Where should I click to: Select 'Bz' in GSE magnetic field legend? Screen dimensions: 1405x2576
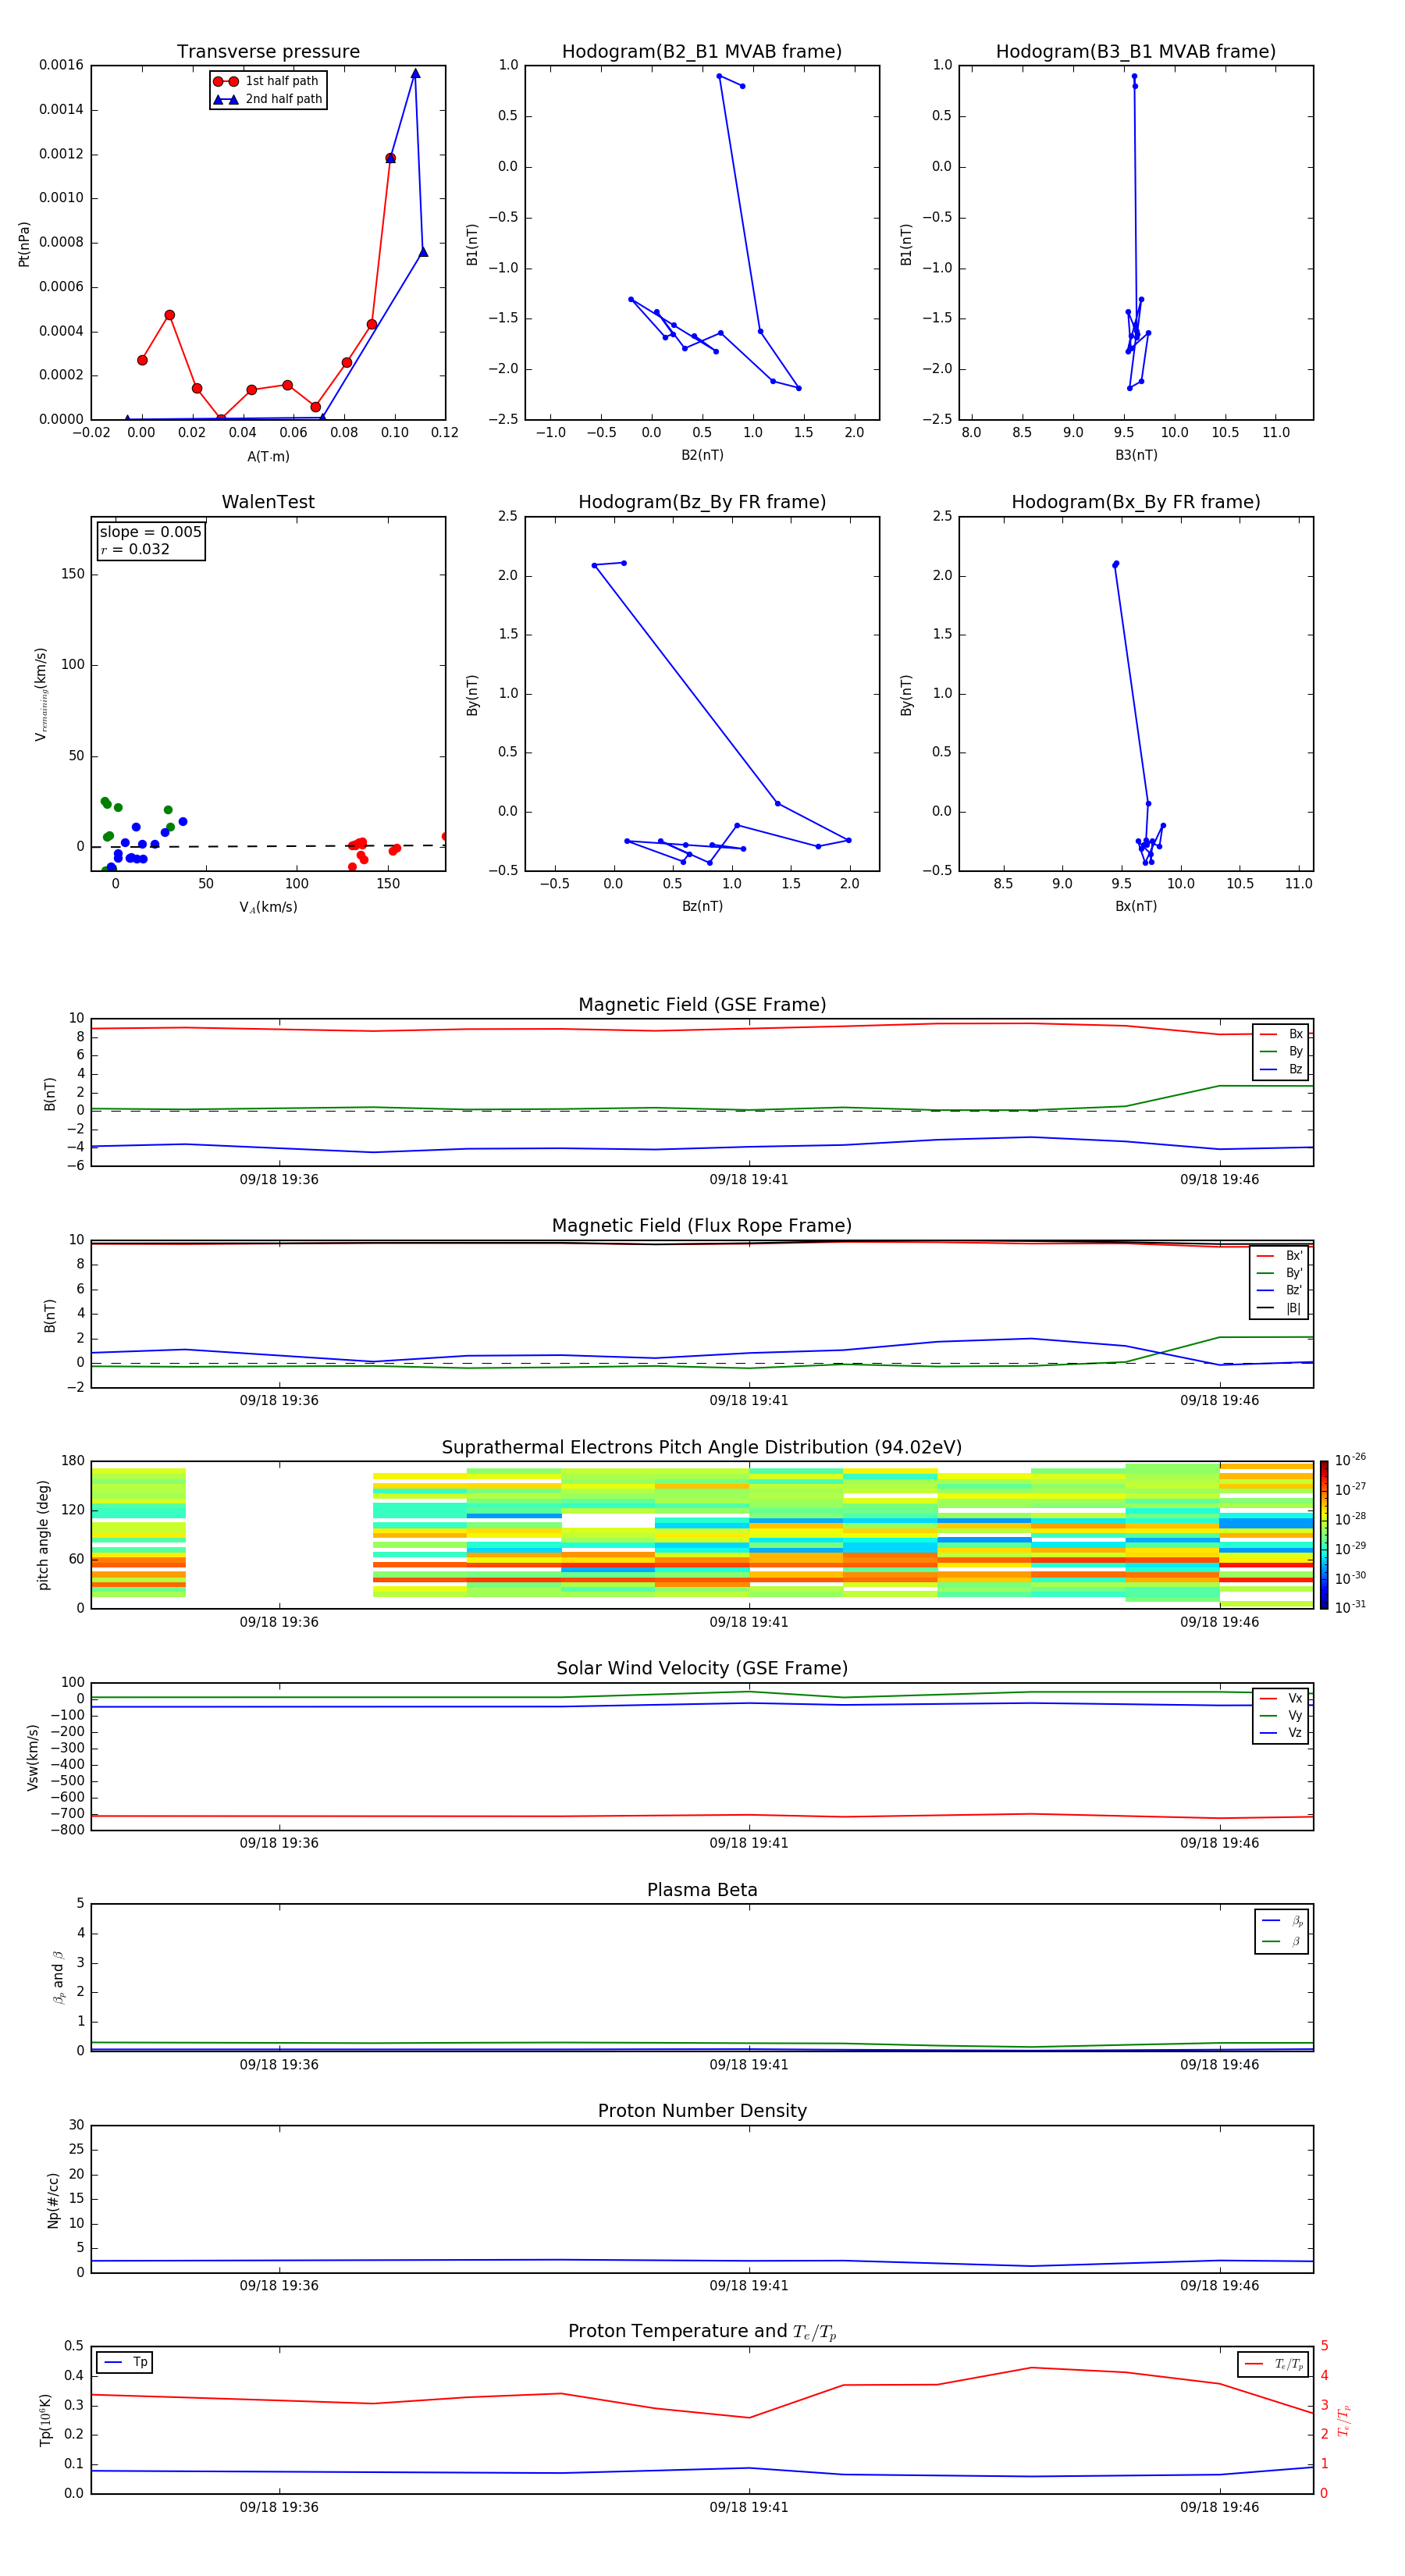pyautogui.click(x=1281, y=1069)
